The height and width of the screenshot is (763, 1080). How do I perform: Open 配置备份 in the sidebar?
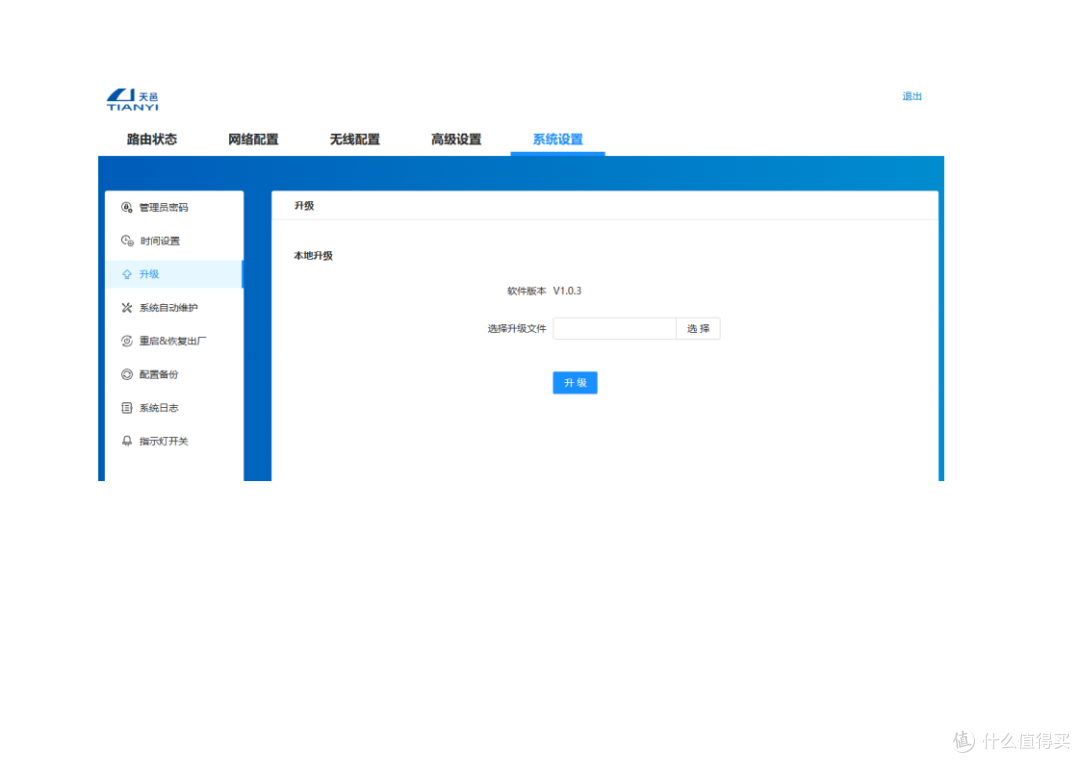click(x=174, y=375)
